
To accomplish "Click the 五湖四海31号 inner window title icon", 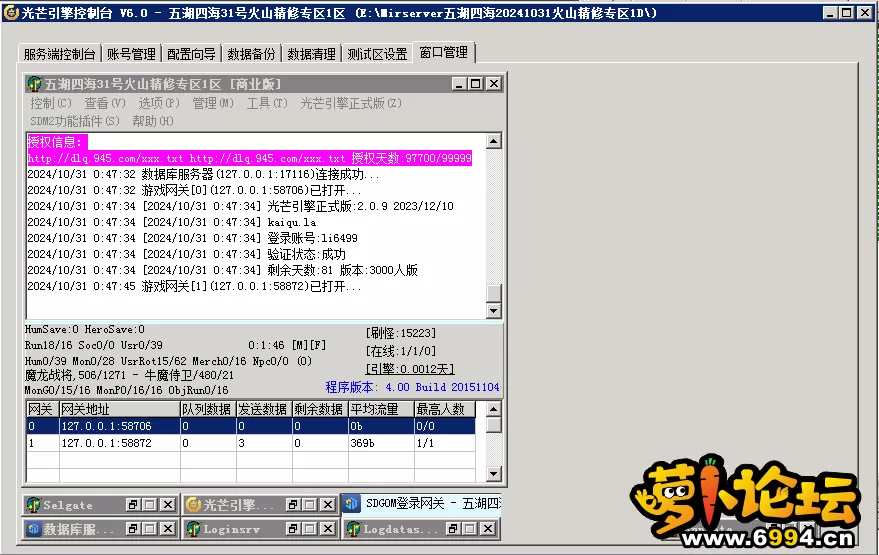I will [35, 84].
